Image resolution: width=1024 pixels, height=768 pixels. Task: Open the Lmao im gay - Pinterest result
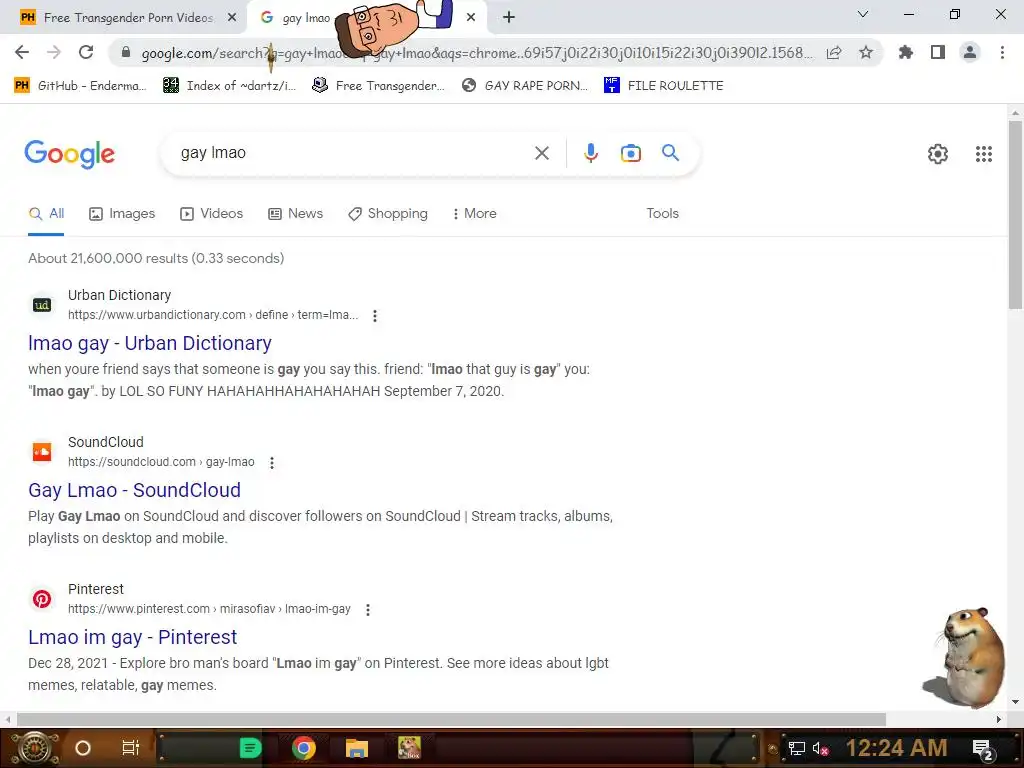tap(133, 637)
